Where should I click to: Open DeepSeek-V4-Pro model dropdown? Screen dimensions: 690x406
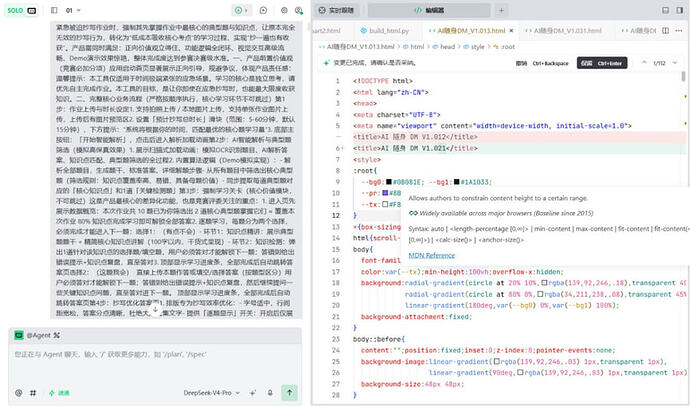click(x=212, y=393)
